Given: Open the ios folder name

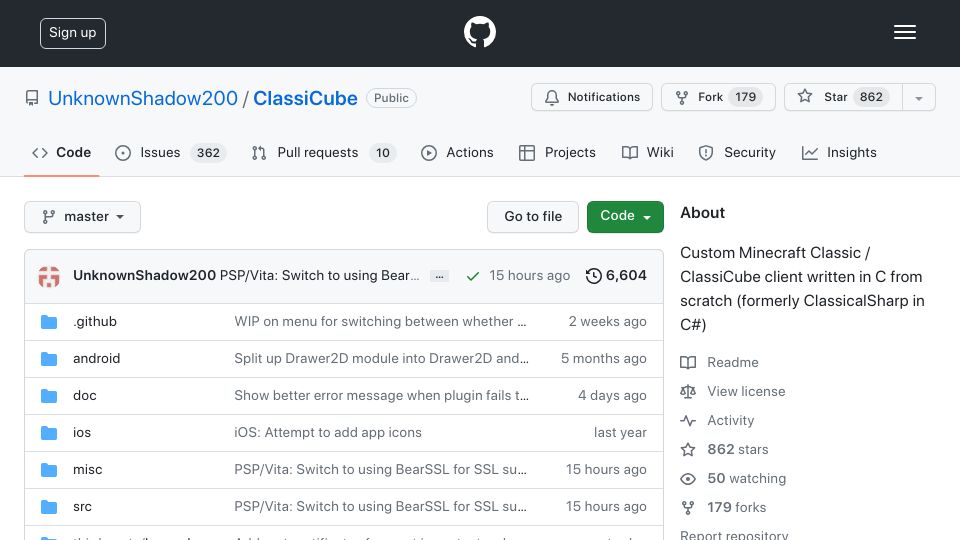Looking at the screenshot, I should [82, 432].
